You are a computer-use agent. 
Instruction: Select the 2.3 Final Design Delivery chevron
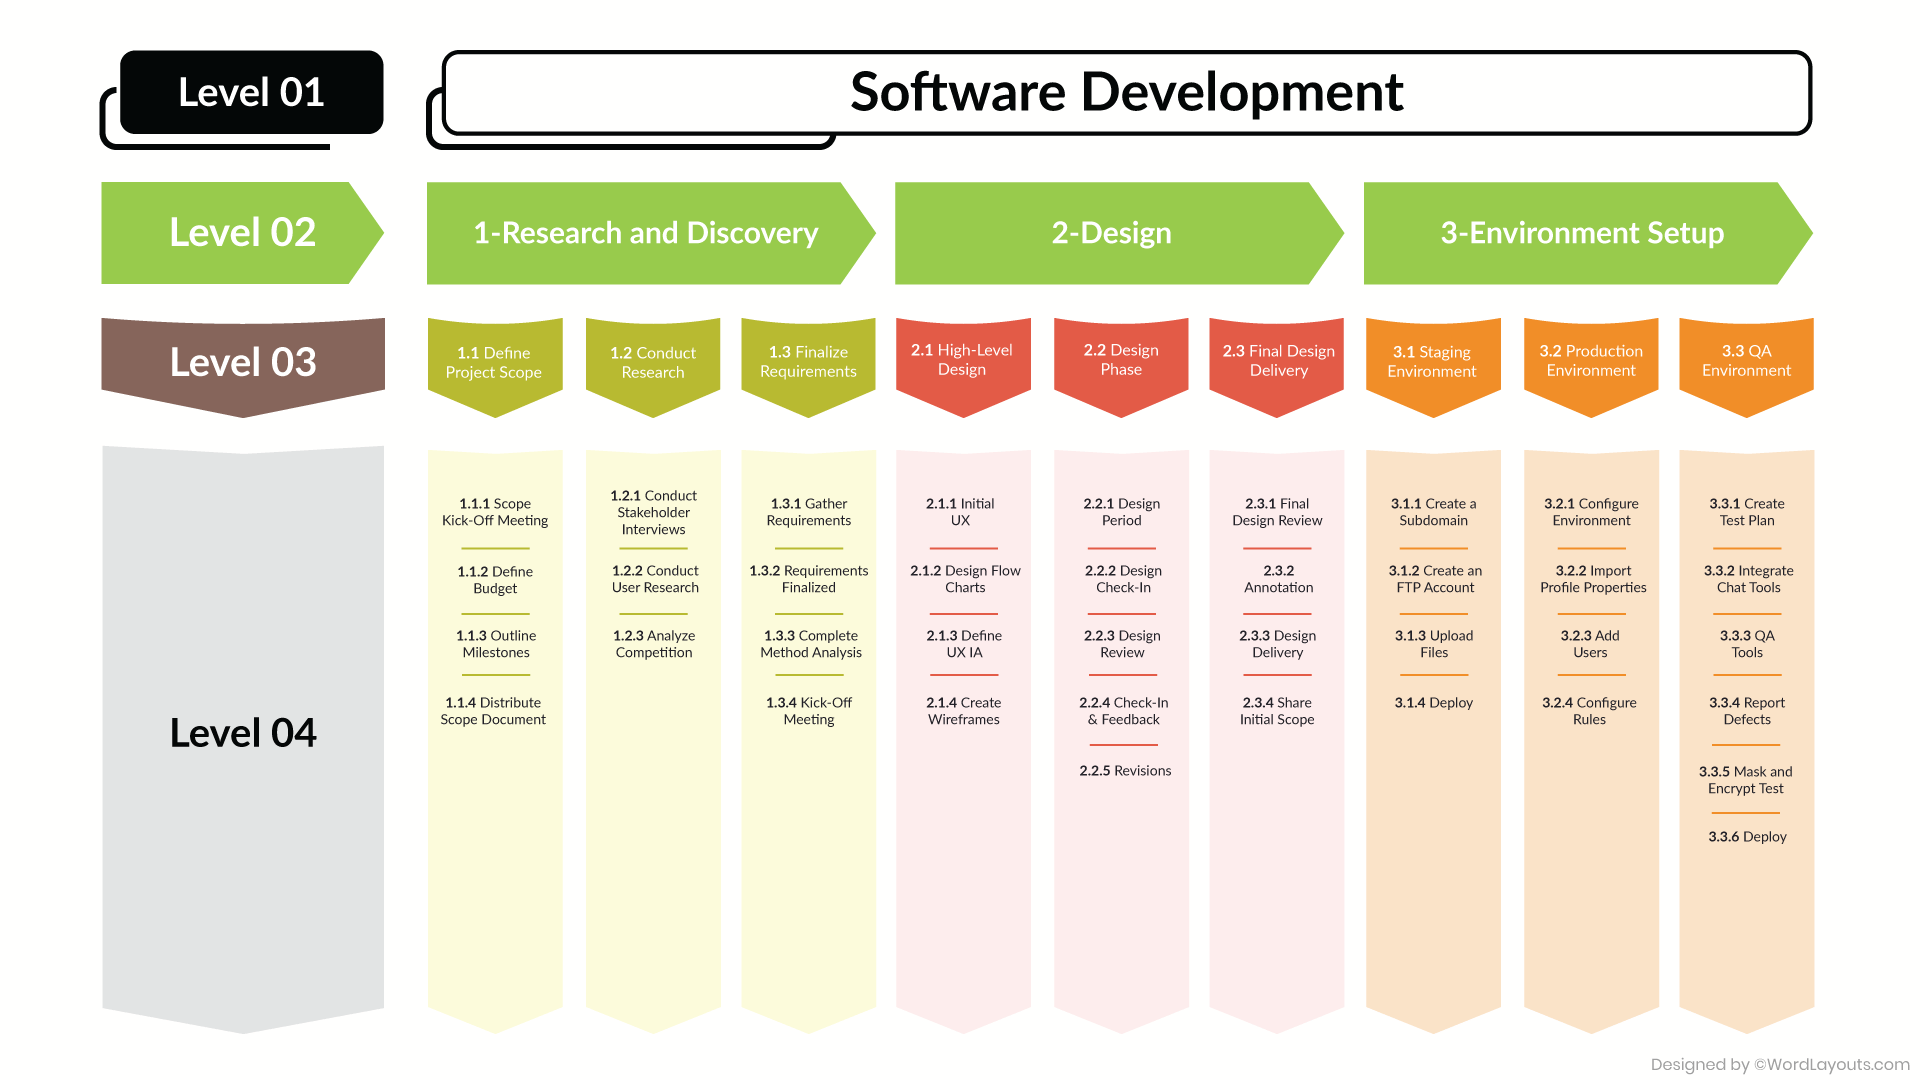(x=1277, y=360)
